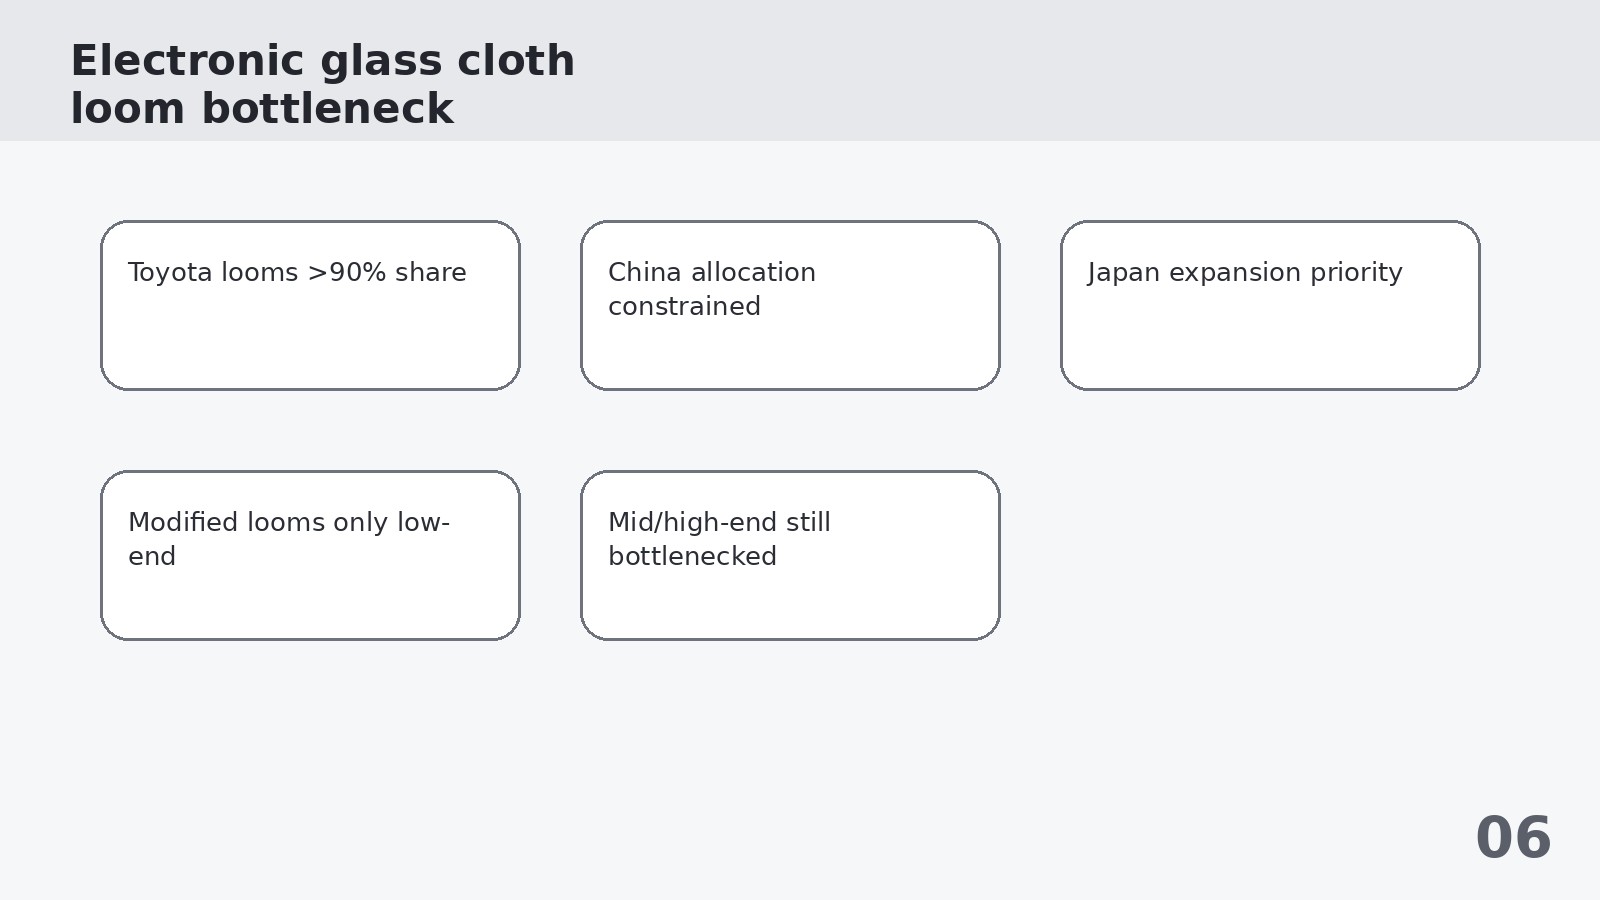Select the 'Japan expansion priority' card
Image resolution: width=1600 pixels, height=900 pixels.
coord(1270,305)
